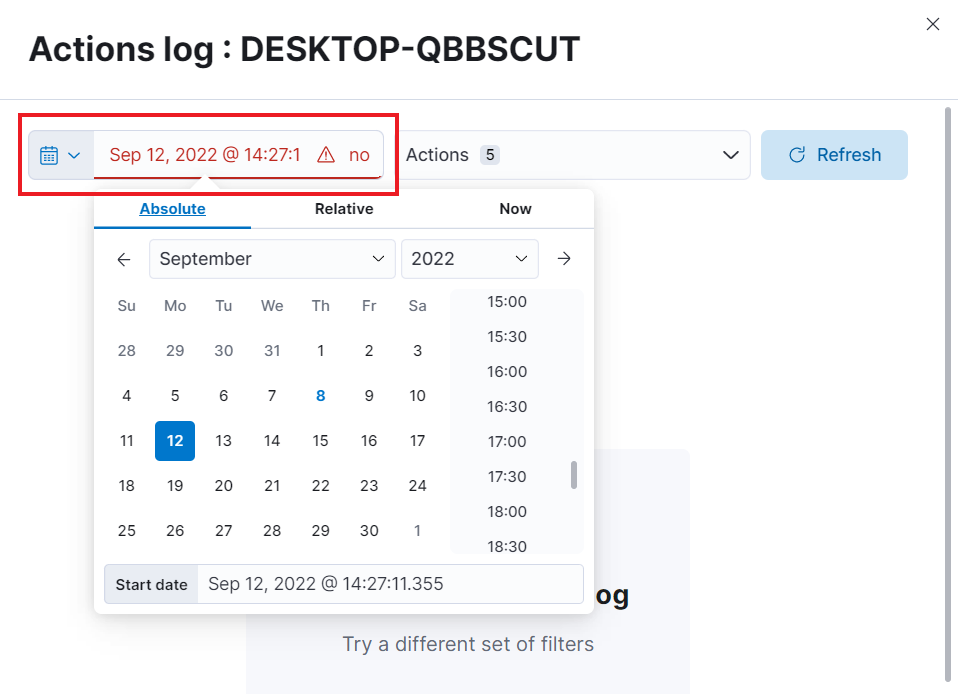This screenshot has height=694, width=958.
Task: Open the chevron next to the calendar icon
Action: [x=72, y=154]
